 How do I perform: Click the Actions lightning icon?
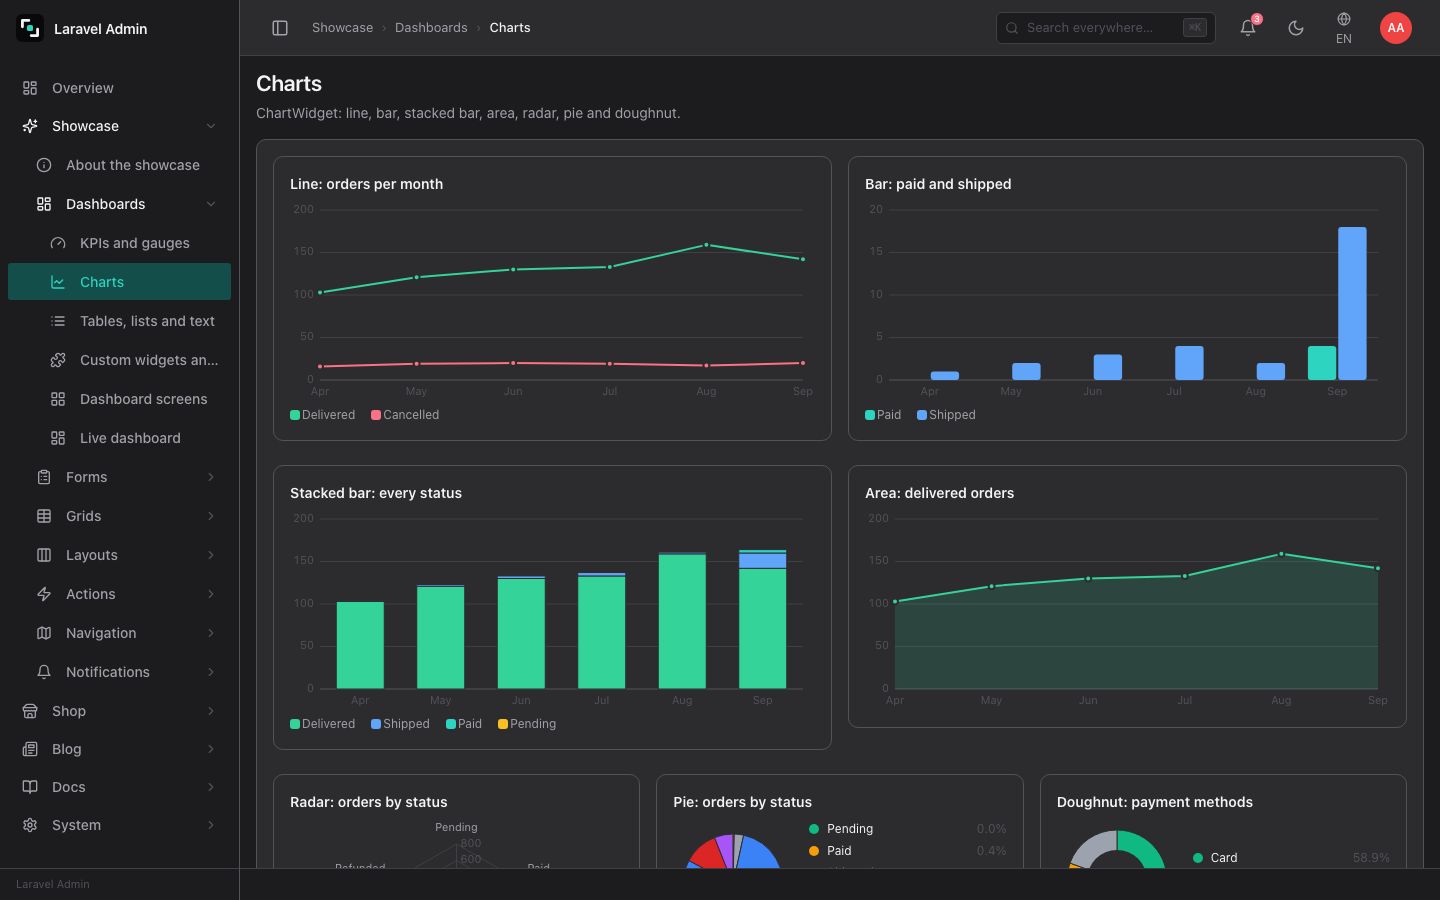[44, 594]
